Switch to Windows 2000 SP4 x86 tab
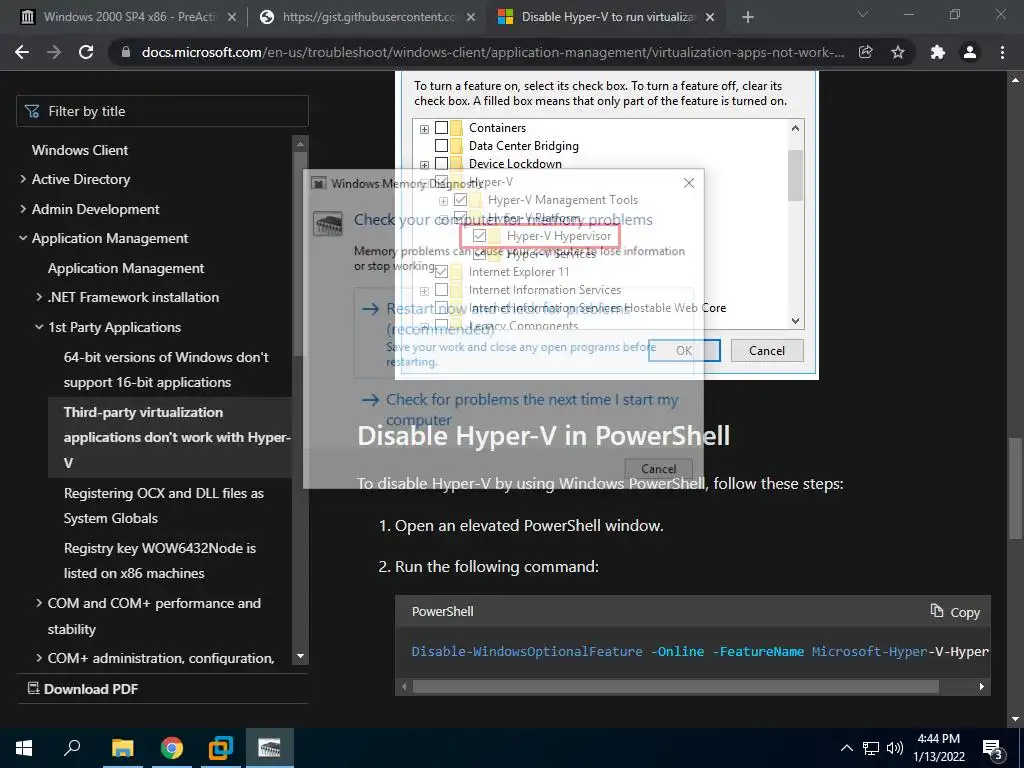This screenshot has width=1024, height=768. [x=128, y=17]
